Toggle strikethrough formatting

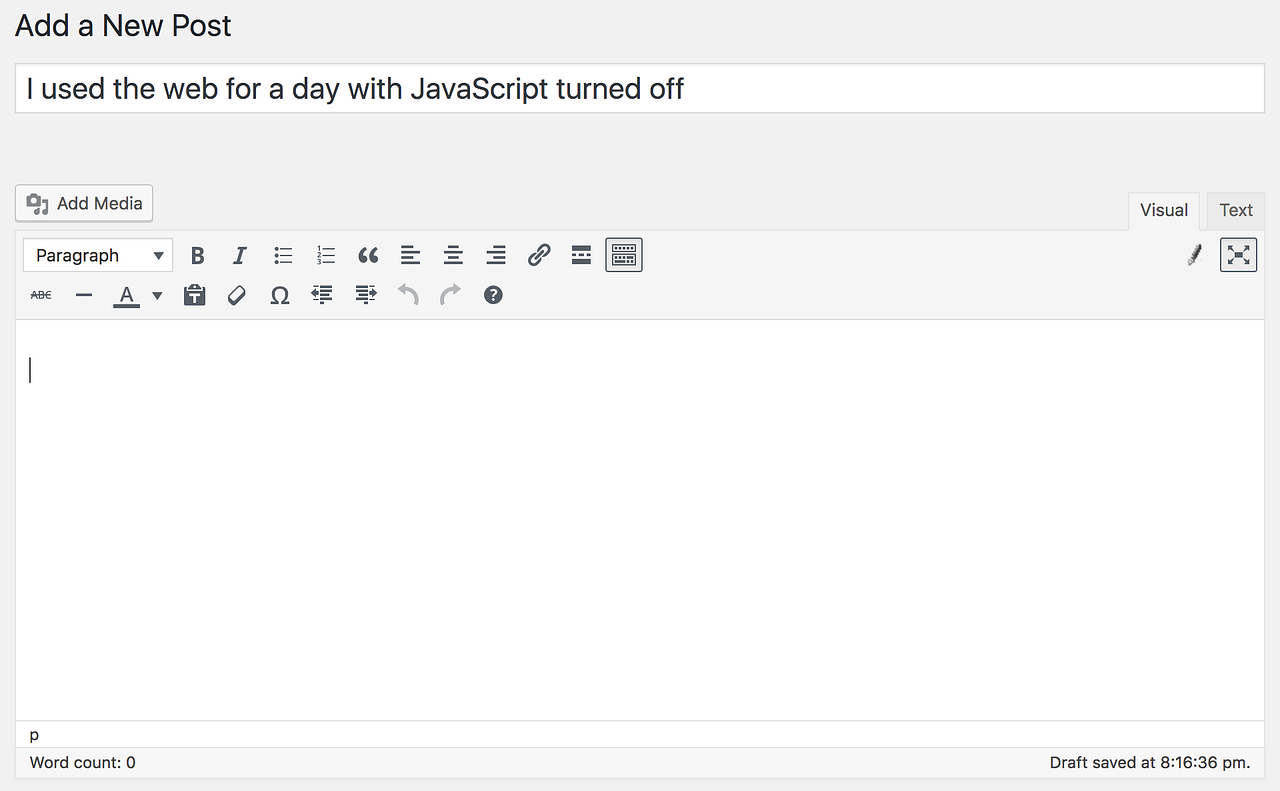tap(40, 295)
